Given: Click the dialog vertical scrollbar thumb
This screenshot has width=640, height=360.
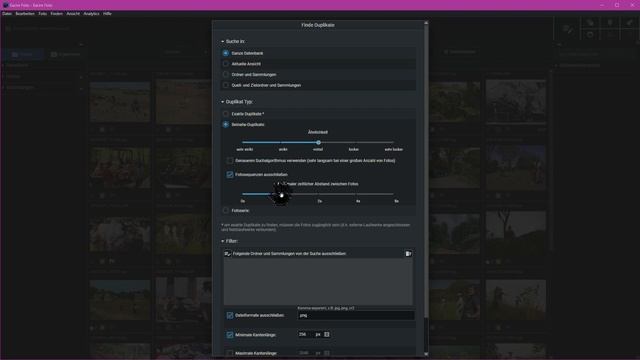Looking at the screenshot, I should point(426,171).
